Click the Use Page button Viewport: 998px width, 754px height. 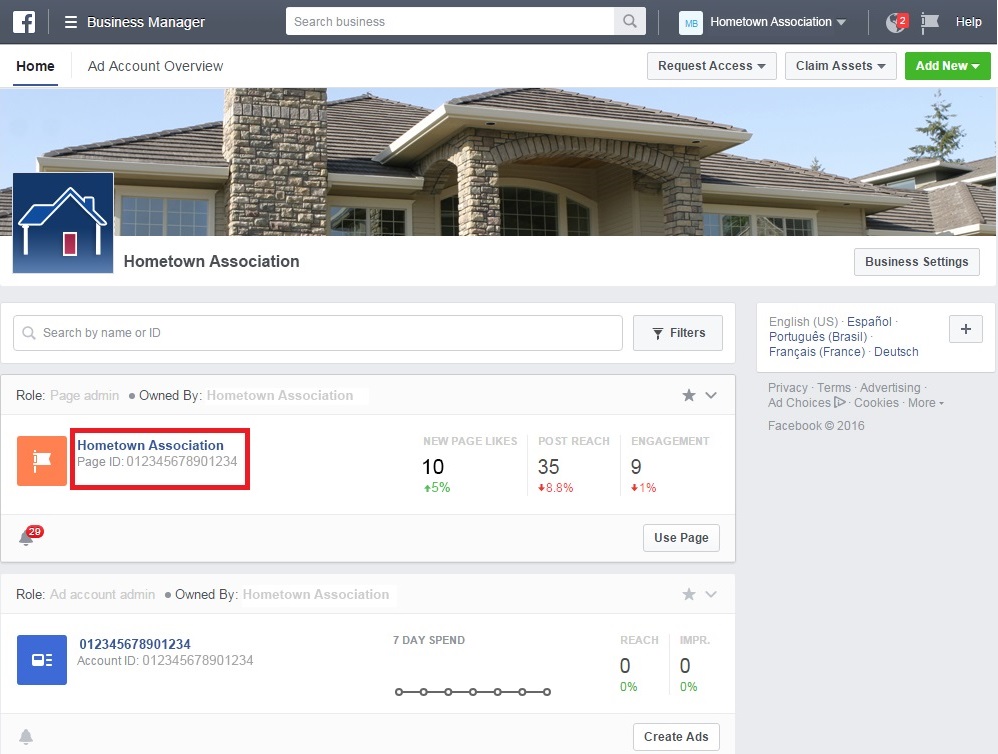(x=681, y=538)
